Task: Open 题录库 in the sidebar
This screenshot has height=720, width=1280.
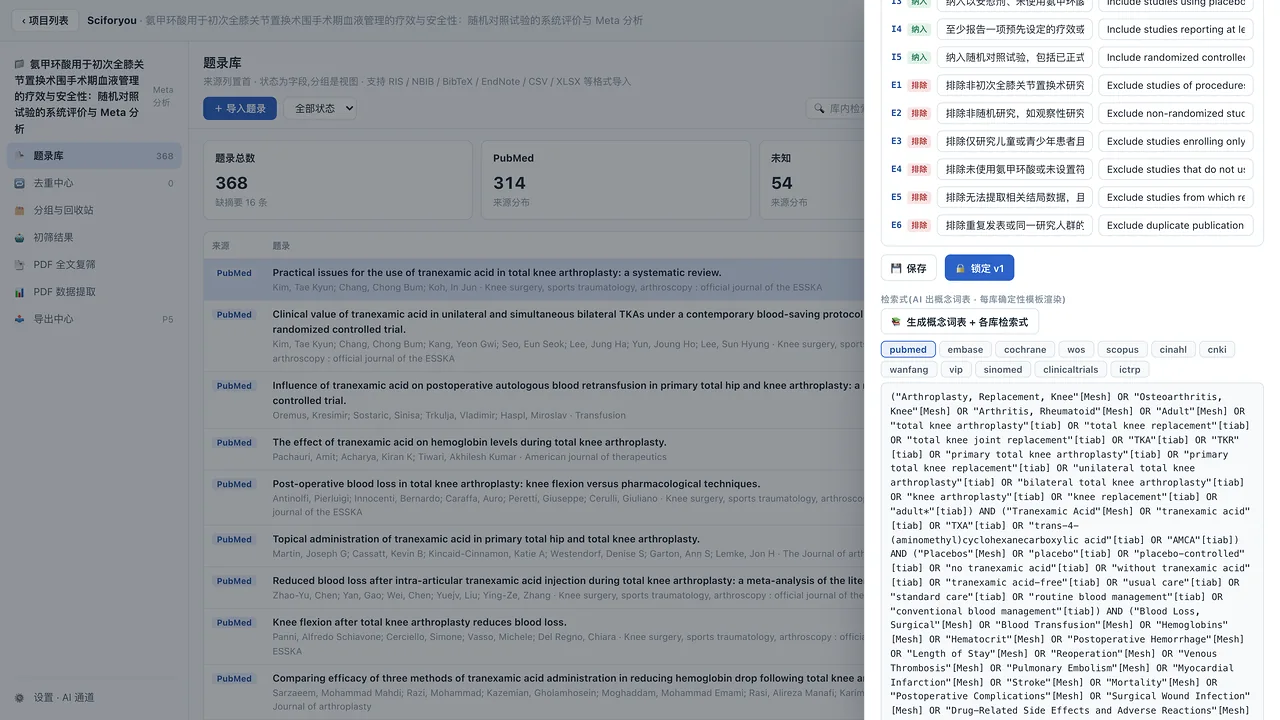Action: (x=94, y=156)
